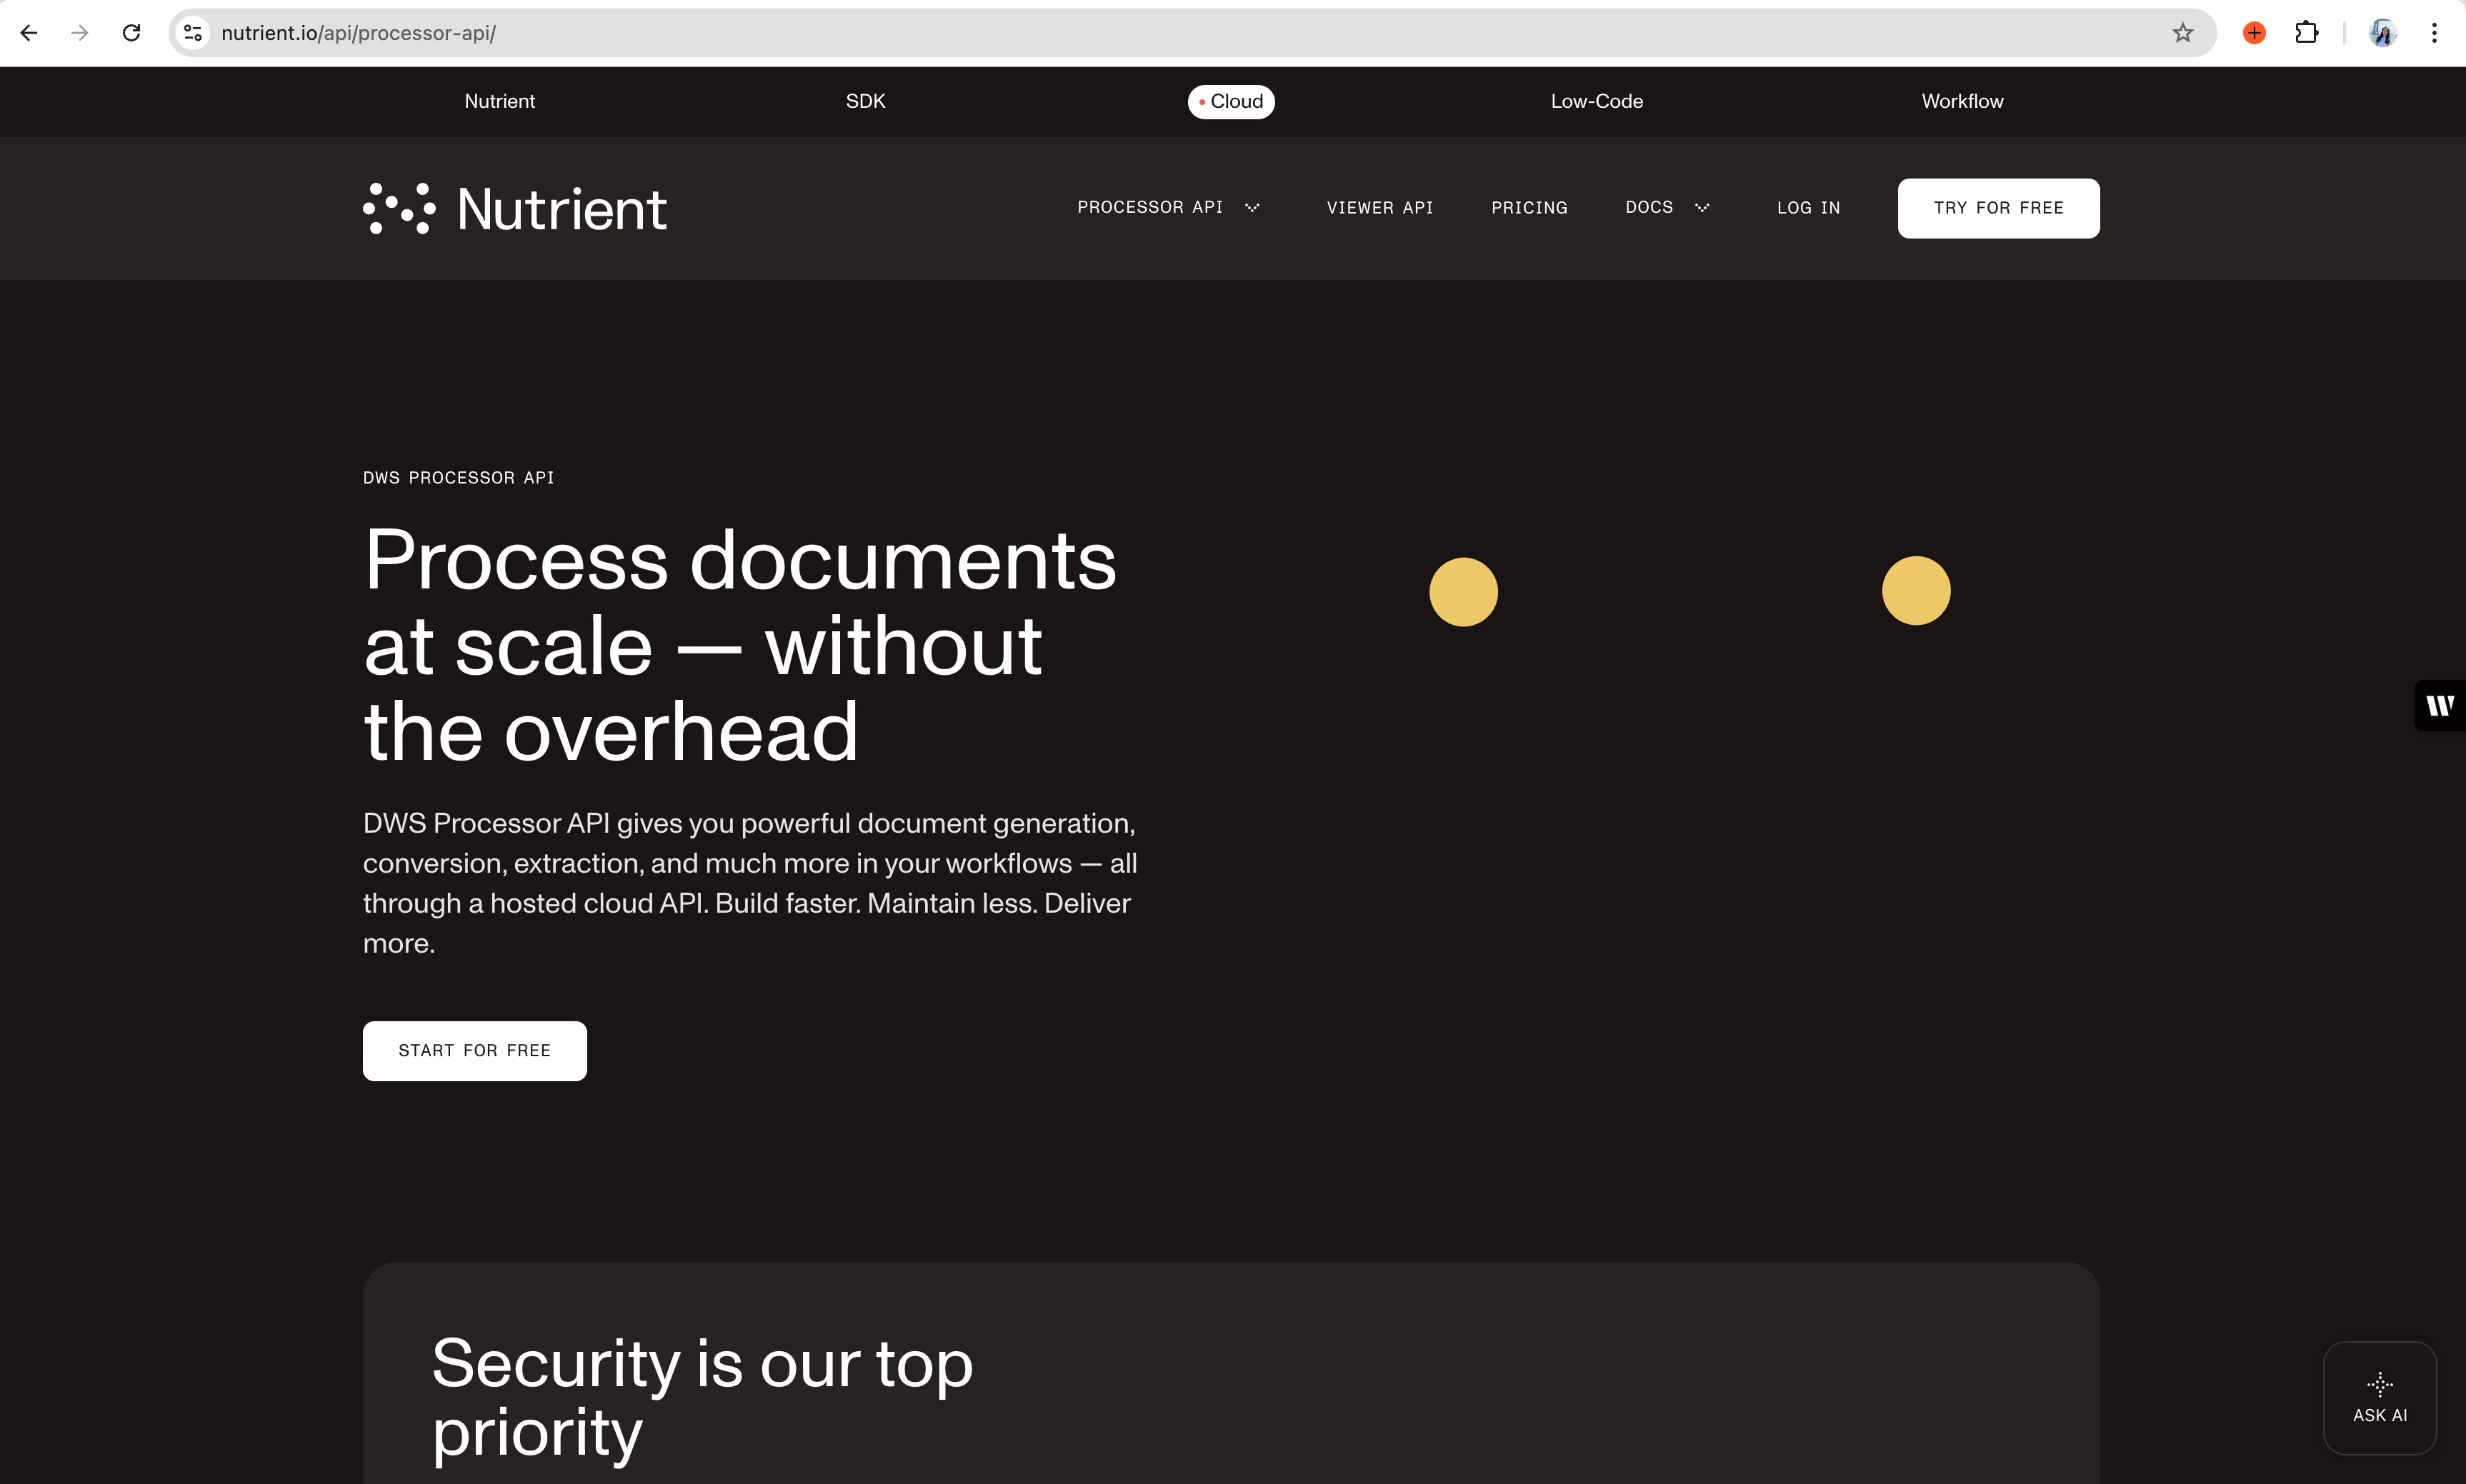
Task: Select the Cloud tab
Action: [1231, 101]
